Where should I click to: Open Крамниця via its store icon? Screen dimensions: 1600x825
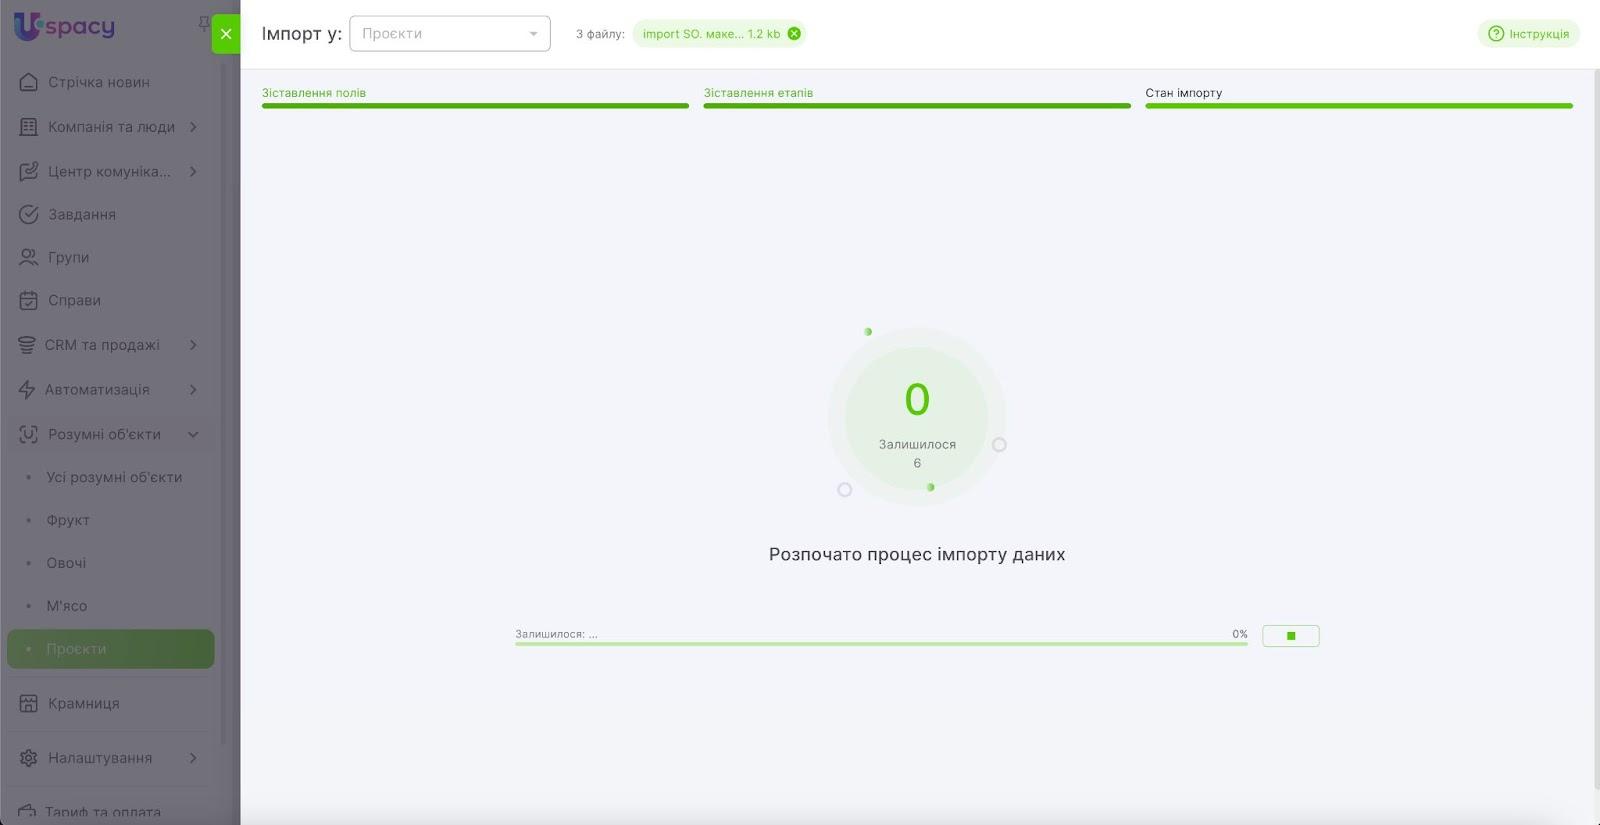29,703
